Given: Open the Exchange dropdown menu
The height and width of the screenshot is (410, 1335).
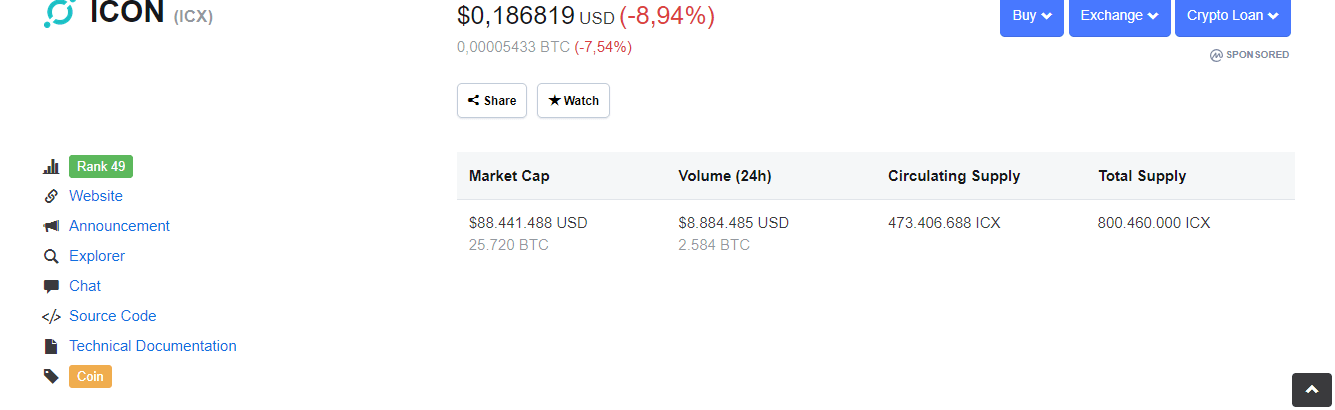Looking at the screenshot, I should 1119,16.
